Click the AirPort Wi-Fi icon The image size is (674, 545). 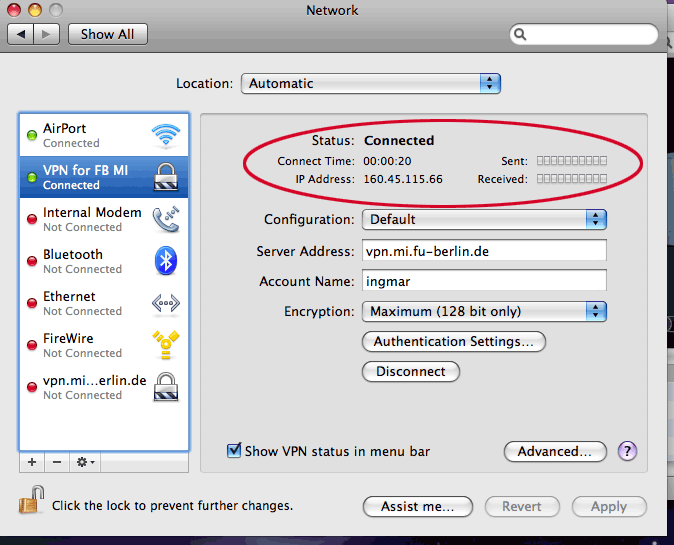[165, 135]
